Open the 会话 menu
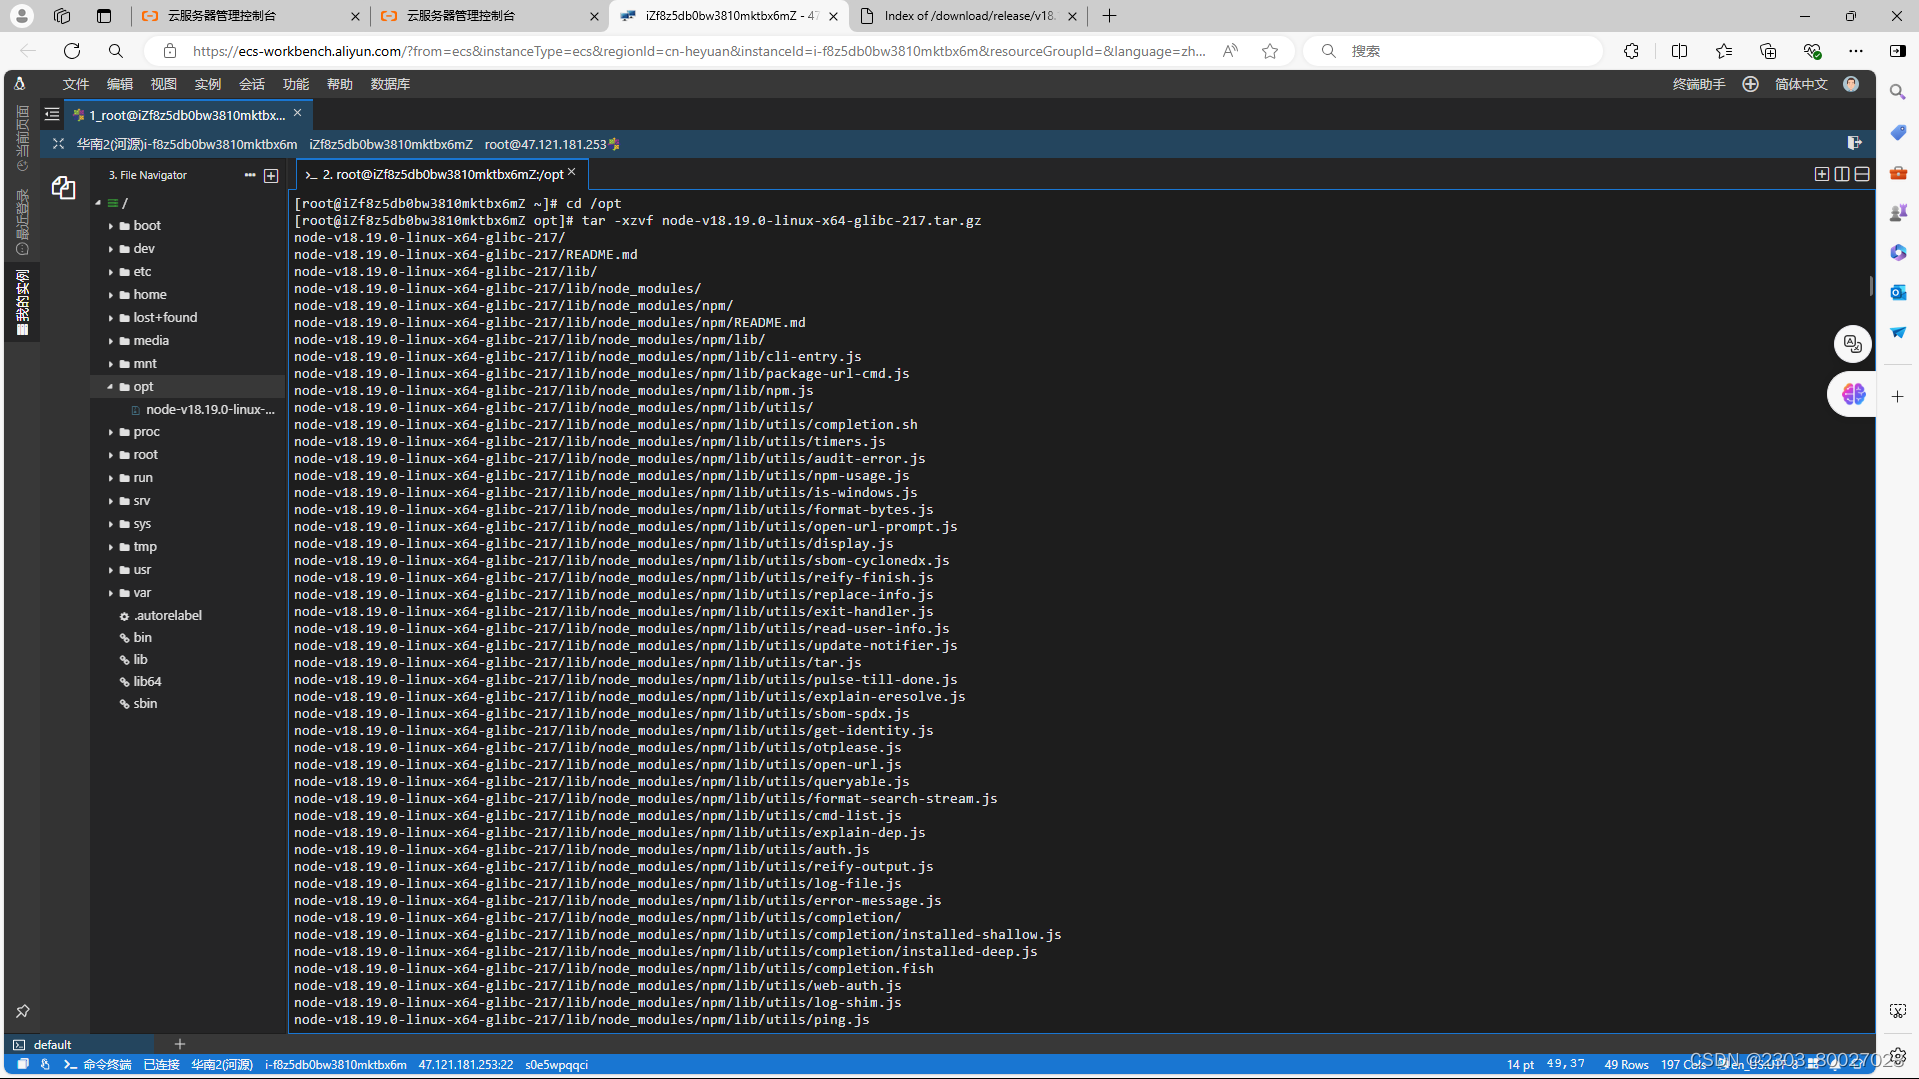The image size is (1919, 1079). click(252, 84)
